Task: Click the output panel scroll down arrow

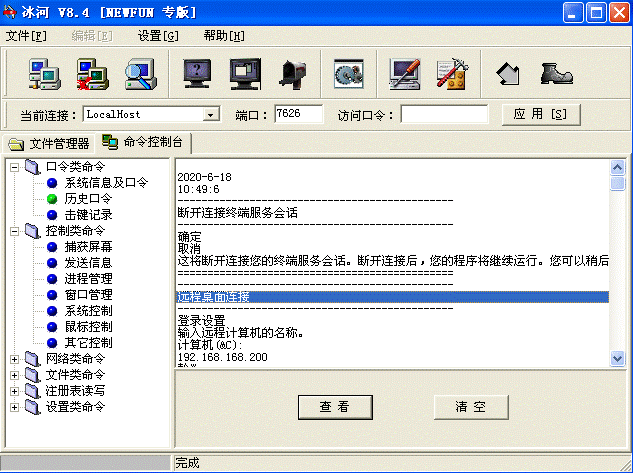Action: click(617, 358)
